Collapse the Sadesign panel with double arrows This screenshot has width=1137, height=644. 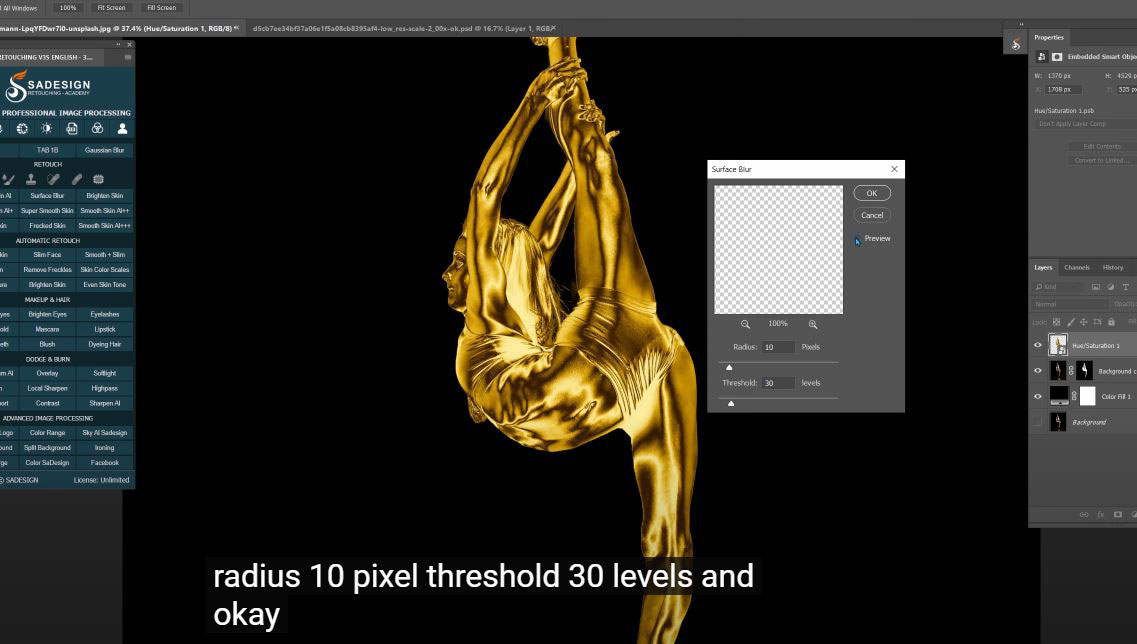tap(119, 45)
